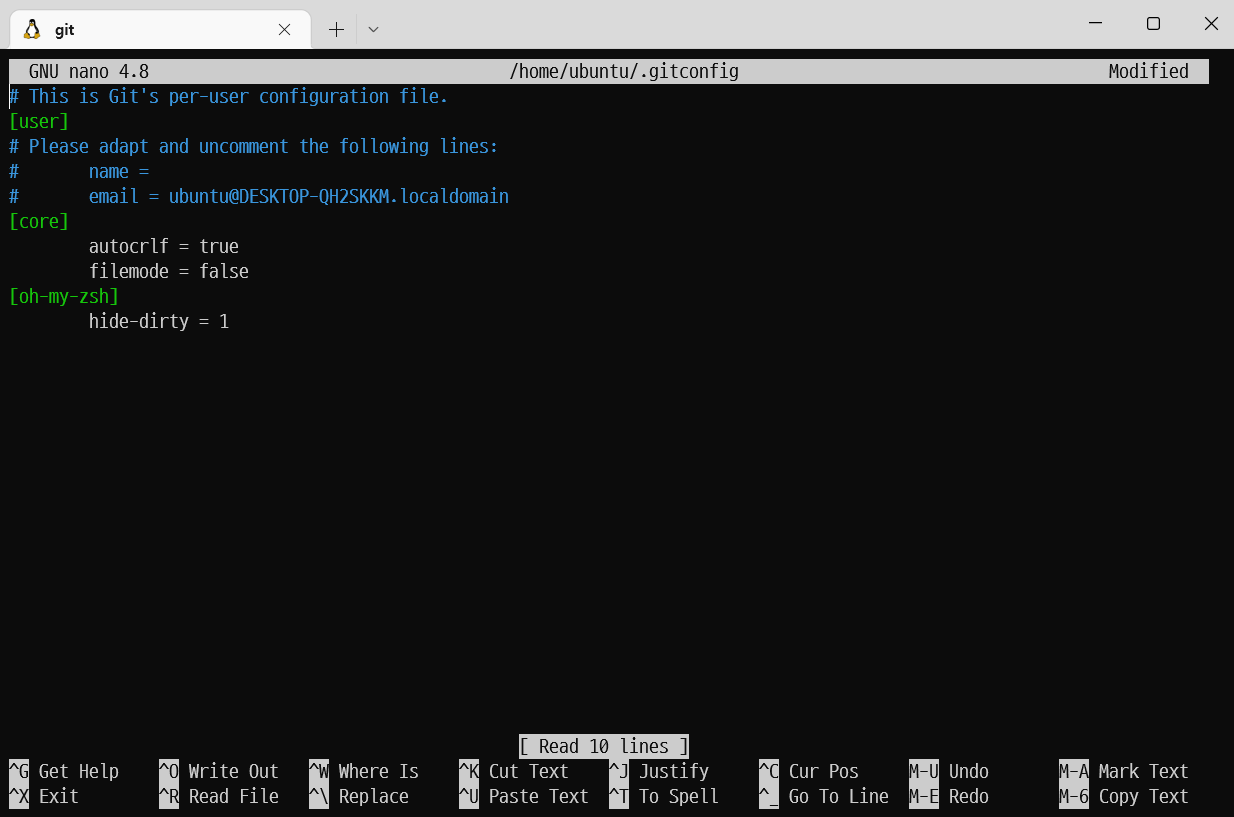Screen dimensions: 1234x817
Task: Click the M-A Mark Text shortcut
Action: (x=1124, y=772)
